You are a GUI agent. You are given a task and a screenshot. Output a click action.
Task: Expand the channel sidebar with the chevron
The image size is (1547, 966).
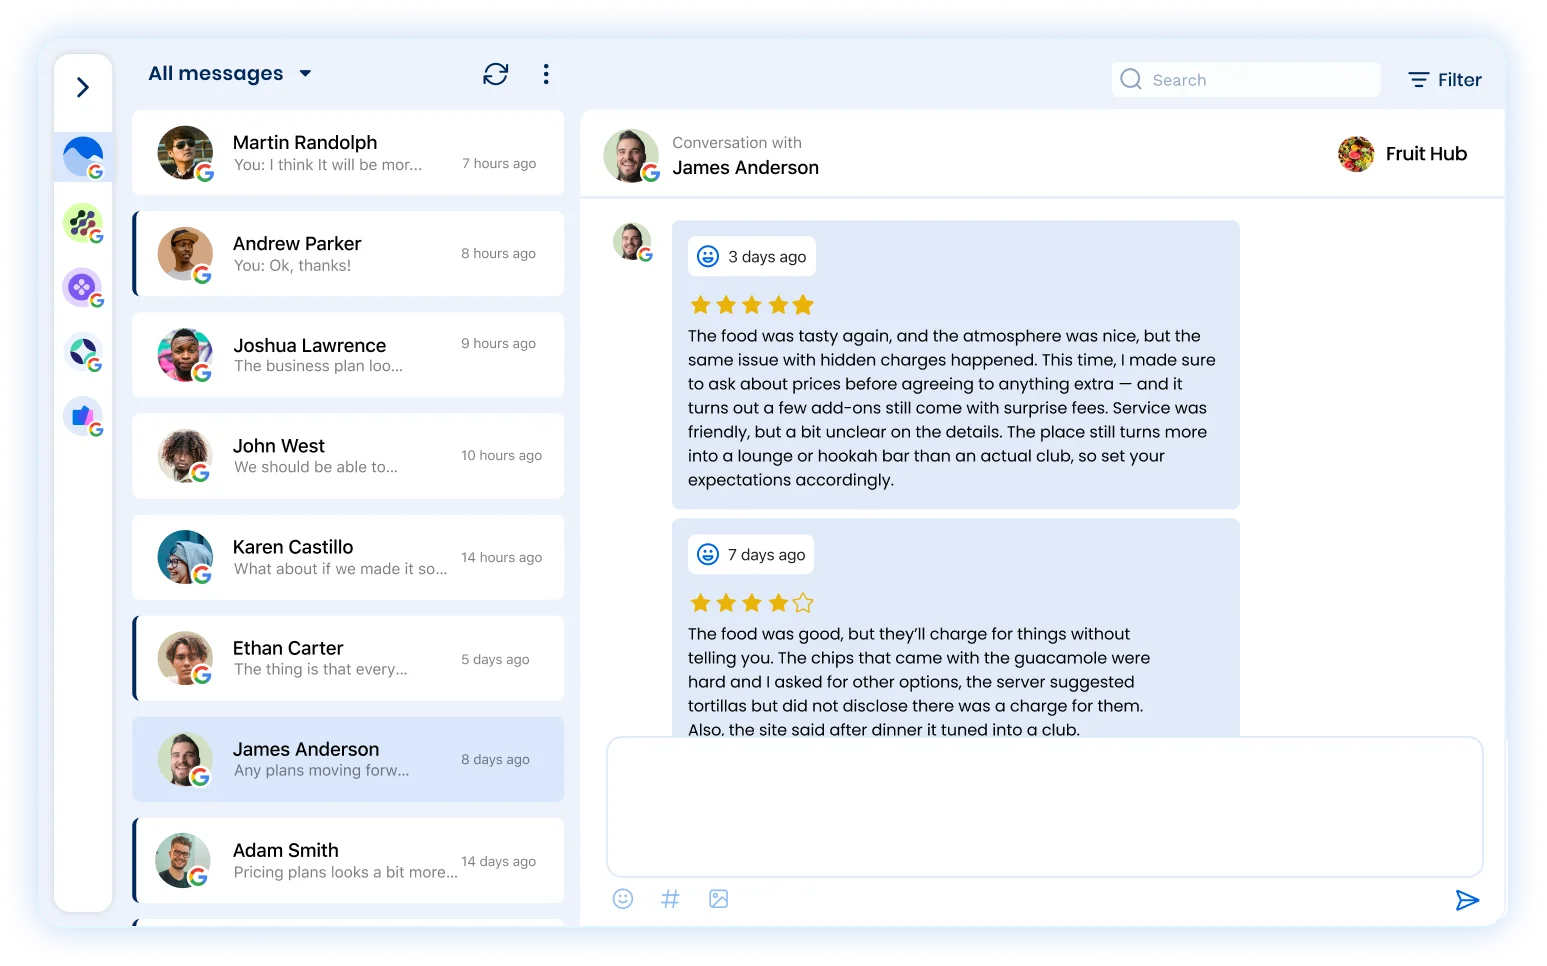pyautogui.click(x=83, y=87)
